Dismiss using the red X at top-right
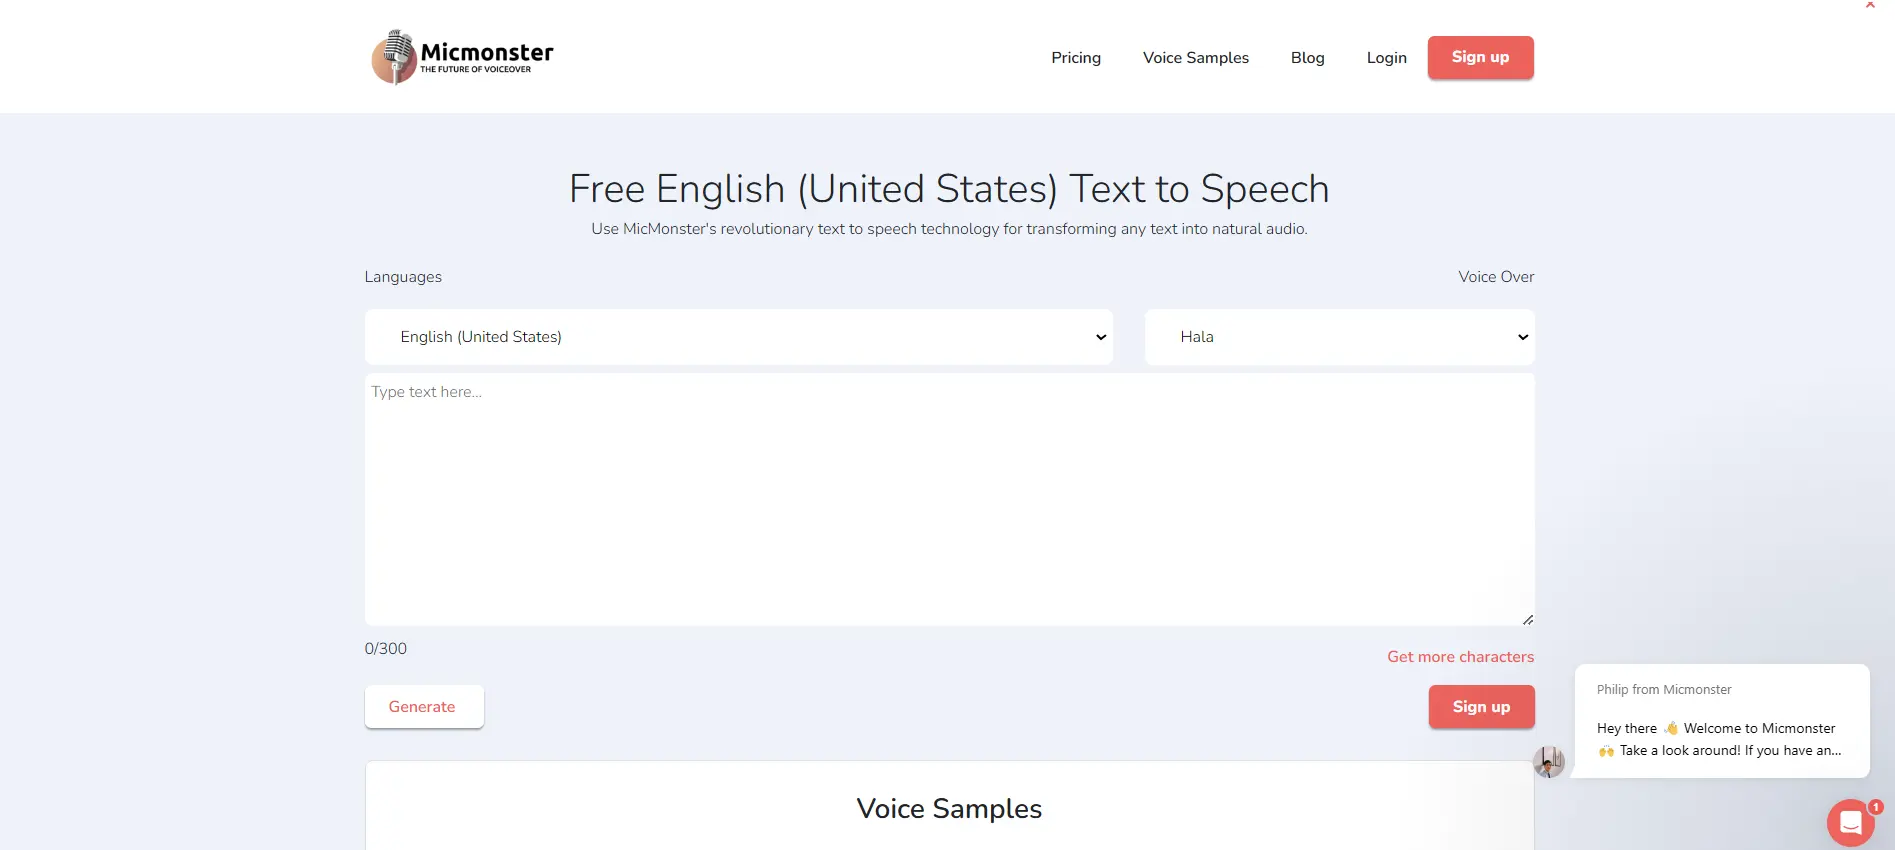This screenshot has width=1895, height=850. [x=1870, y=5]
